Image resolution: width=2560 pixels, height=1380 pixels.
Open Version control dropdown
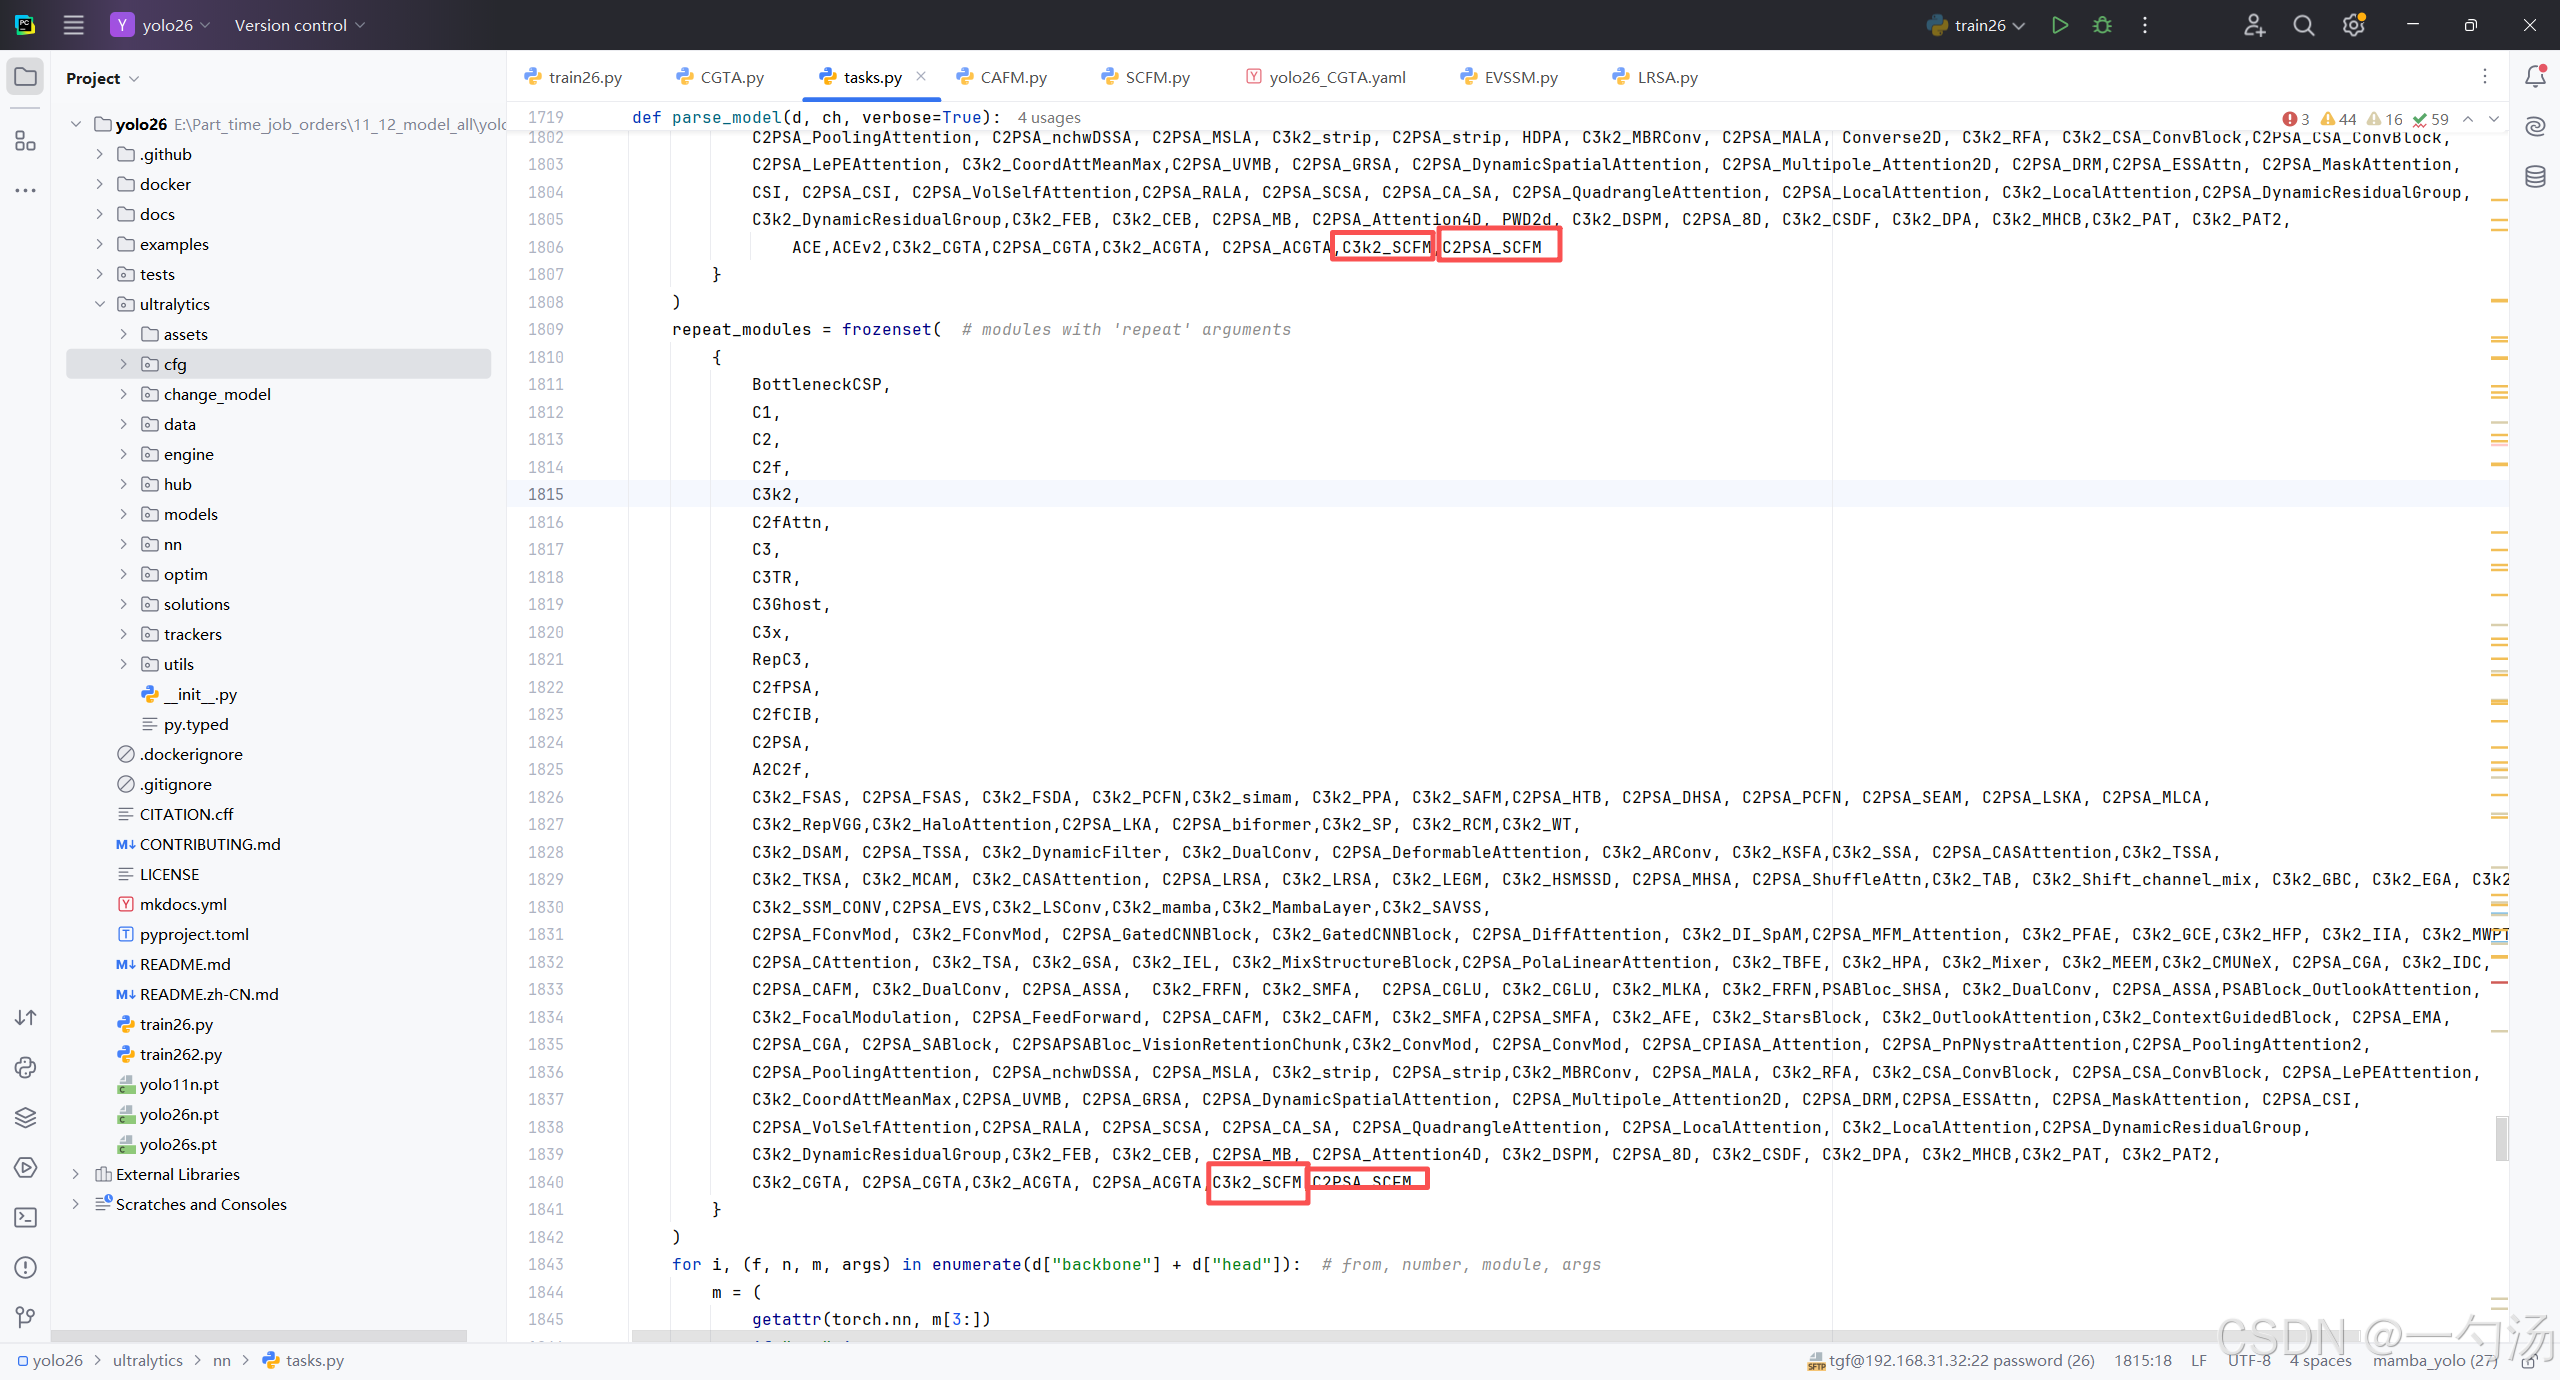[299, 25]
